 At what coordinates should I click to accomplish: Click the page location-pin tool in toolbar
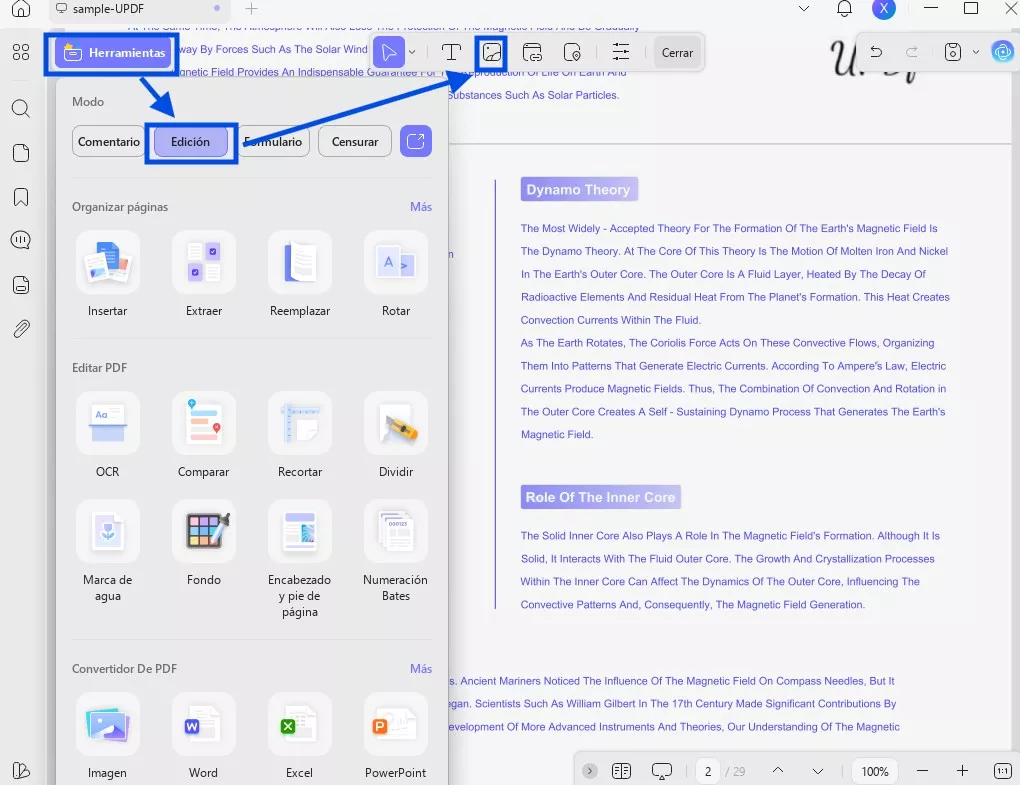pyautogui.click(x=572, y=53)
